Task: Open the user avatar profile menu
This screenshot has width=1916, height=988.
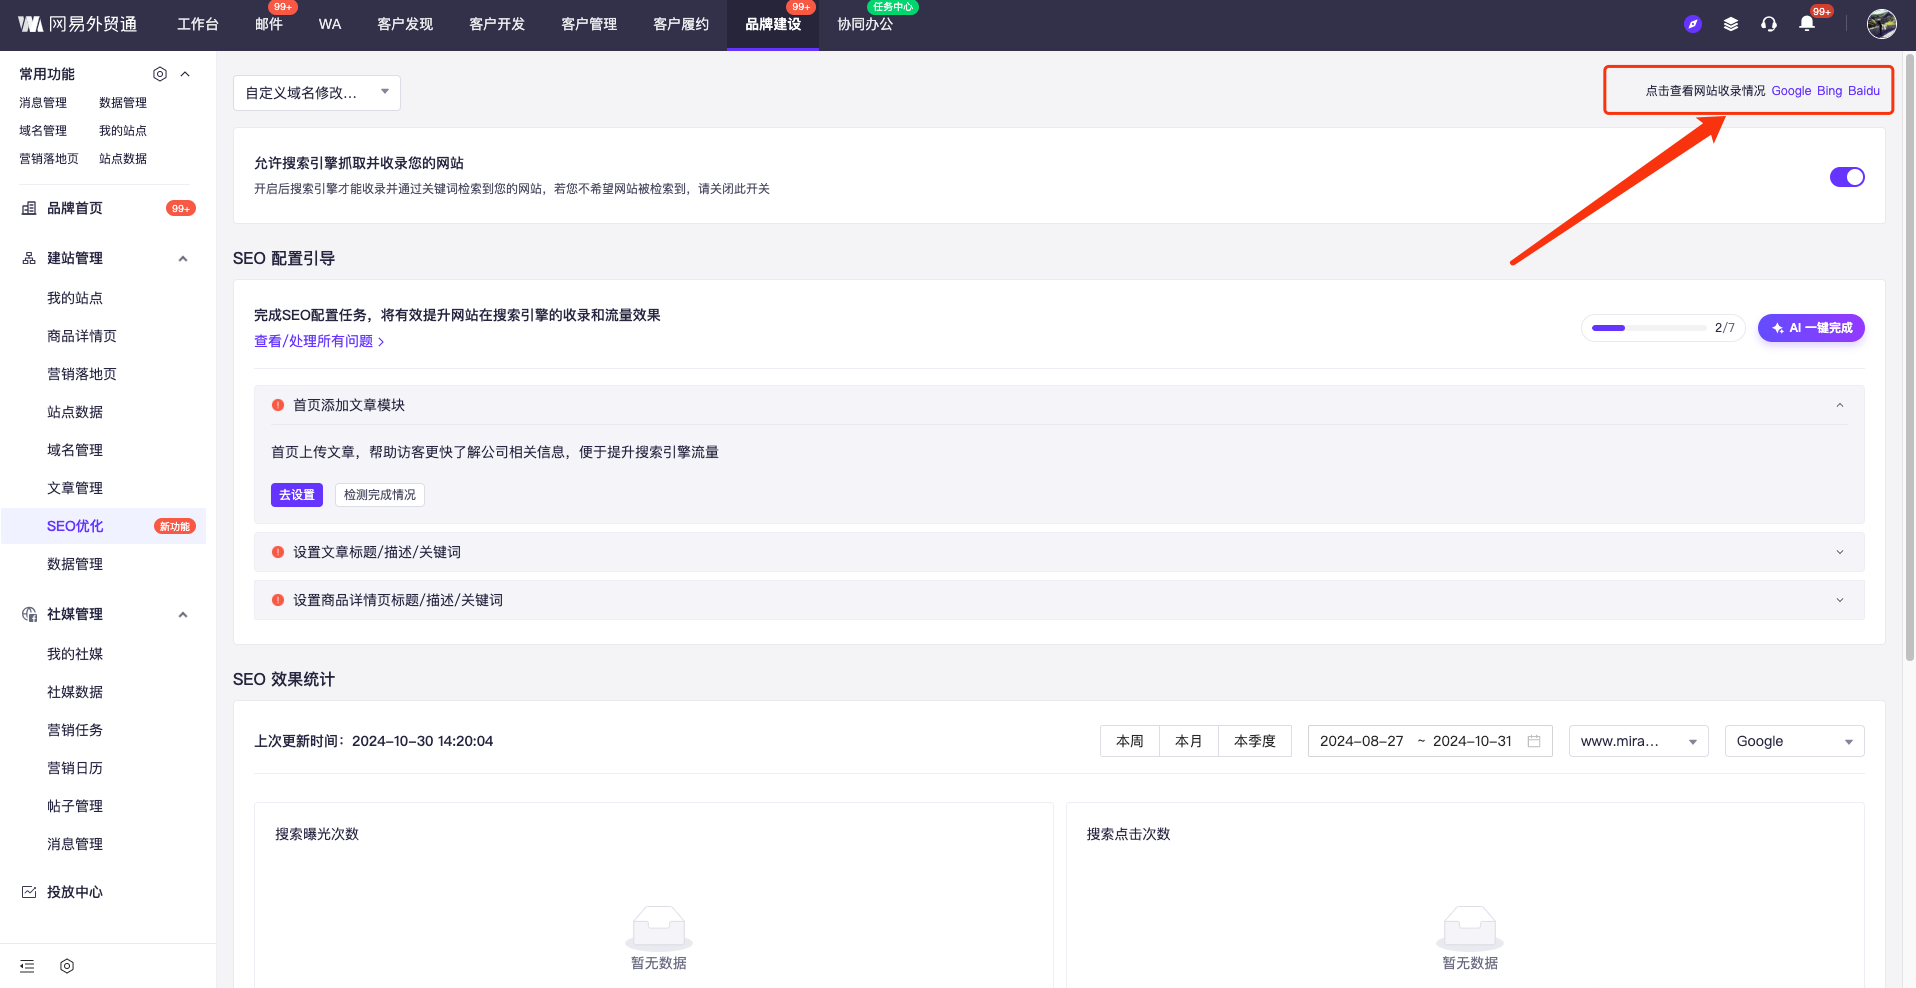Action: (x=1881, y=24)
